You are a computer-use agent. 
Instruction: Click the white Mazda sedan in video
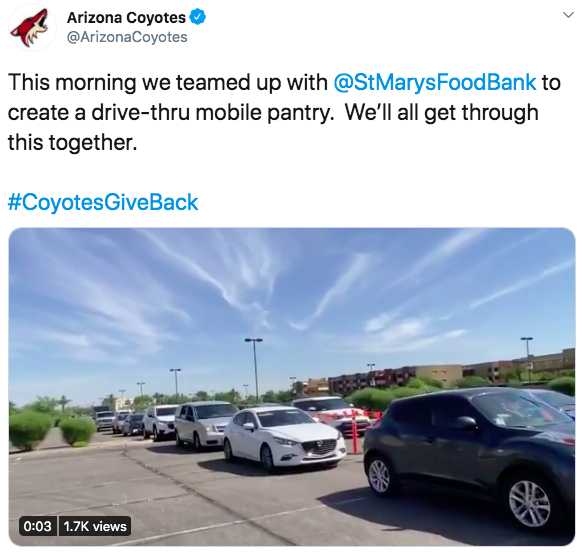285,439
